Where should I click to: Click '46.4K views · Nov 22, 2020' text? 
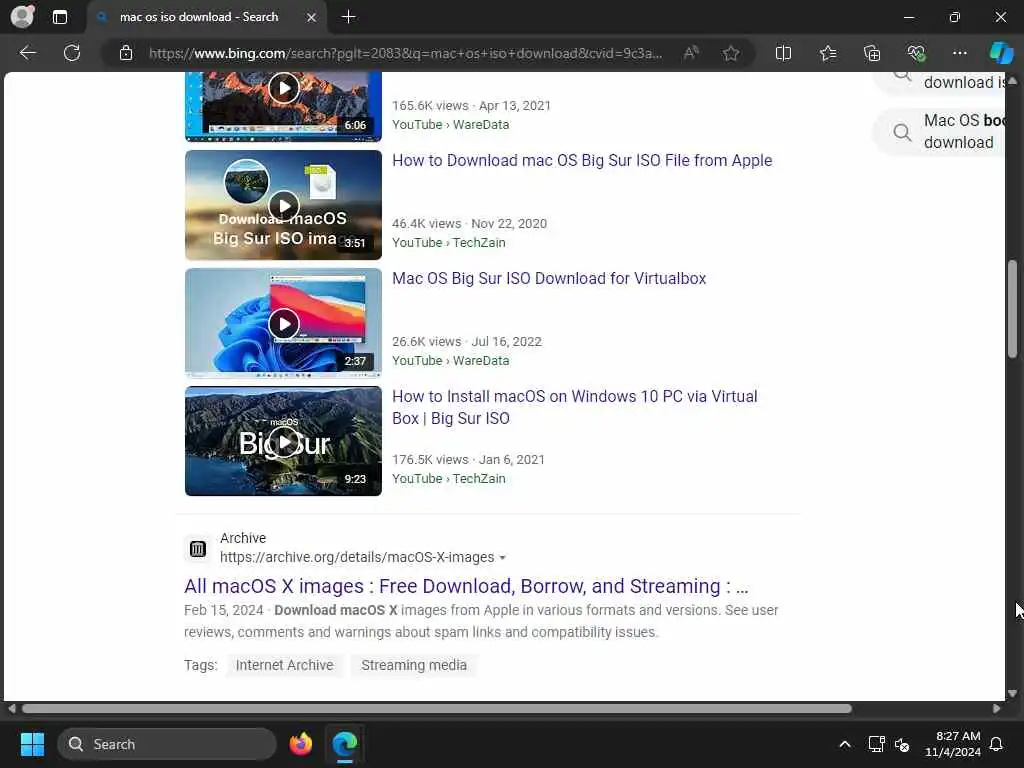click(x=470, y=224)
